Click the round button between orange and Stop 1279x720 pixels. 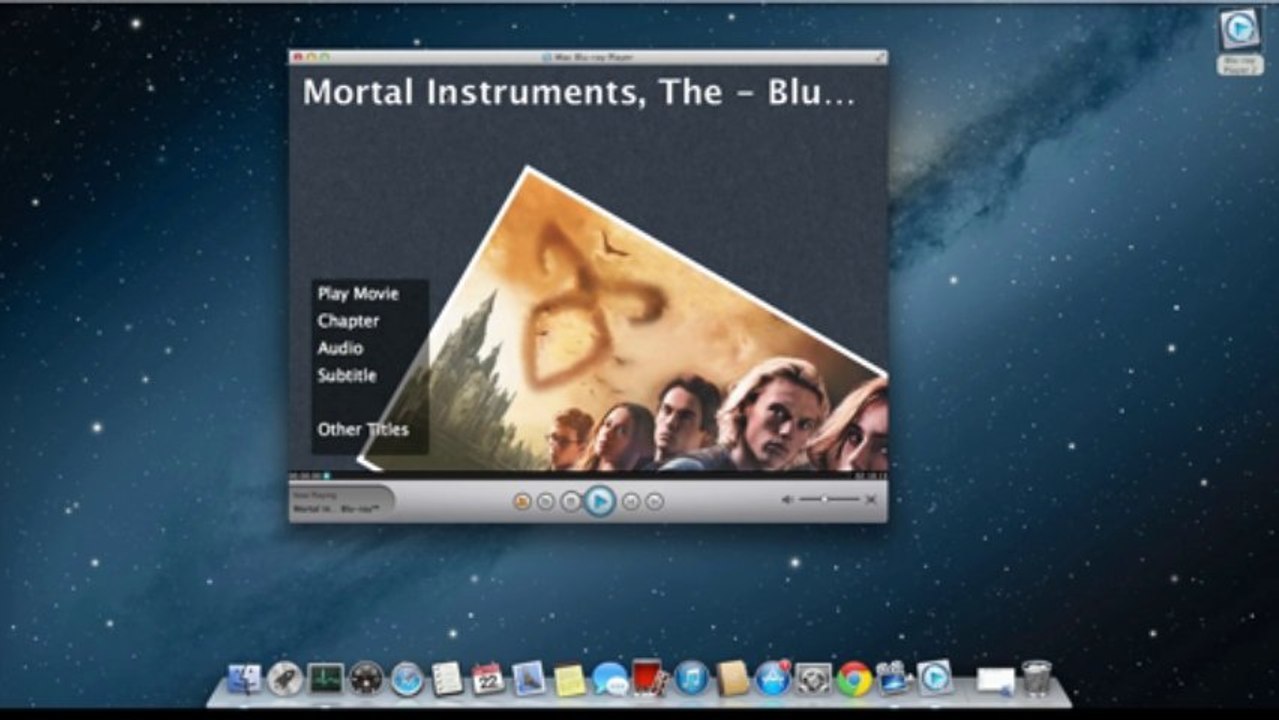pos(545,501)
